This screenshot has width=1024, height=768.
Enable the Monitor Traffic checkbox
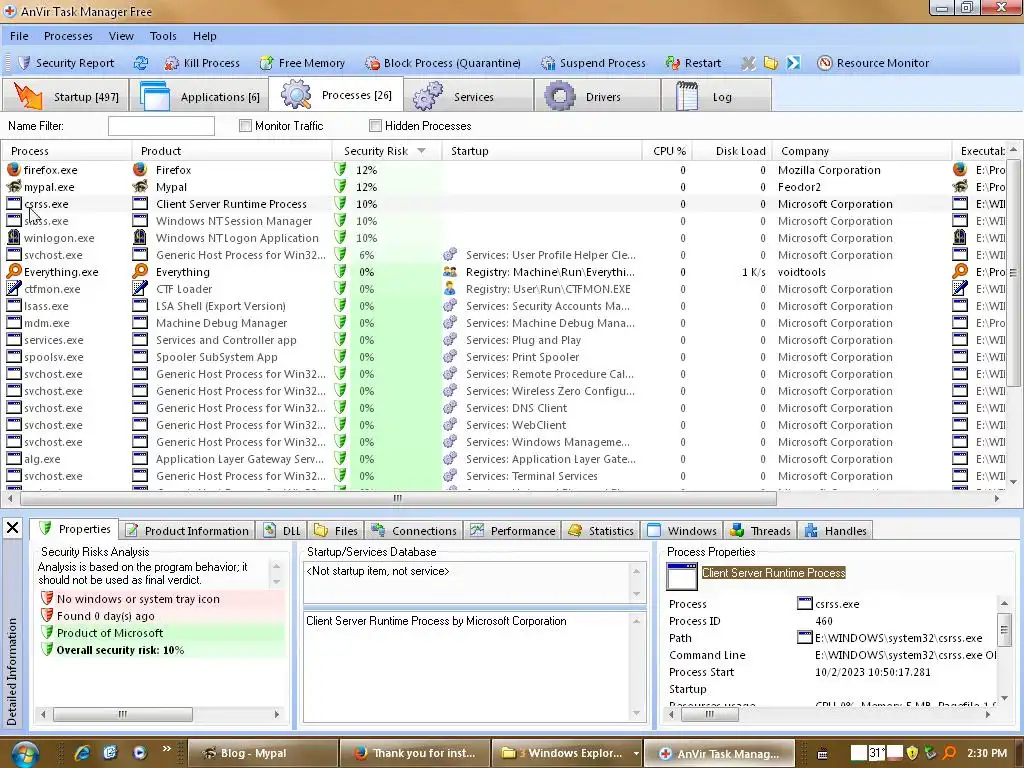(246, 125)
